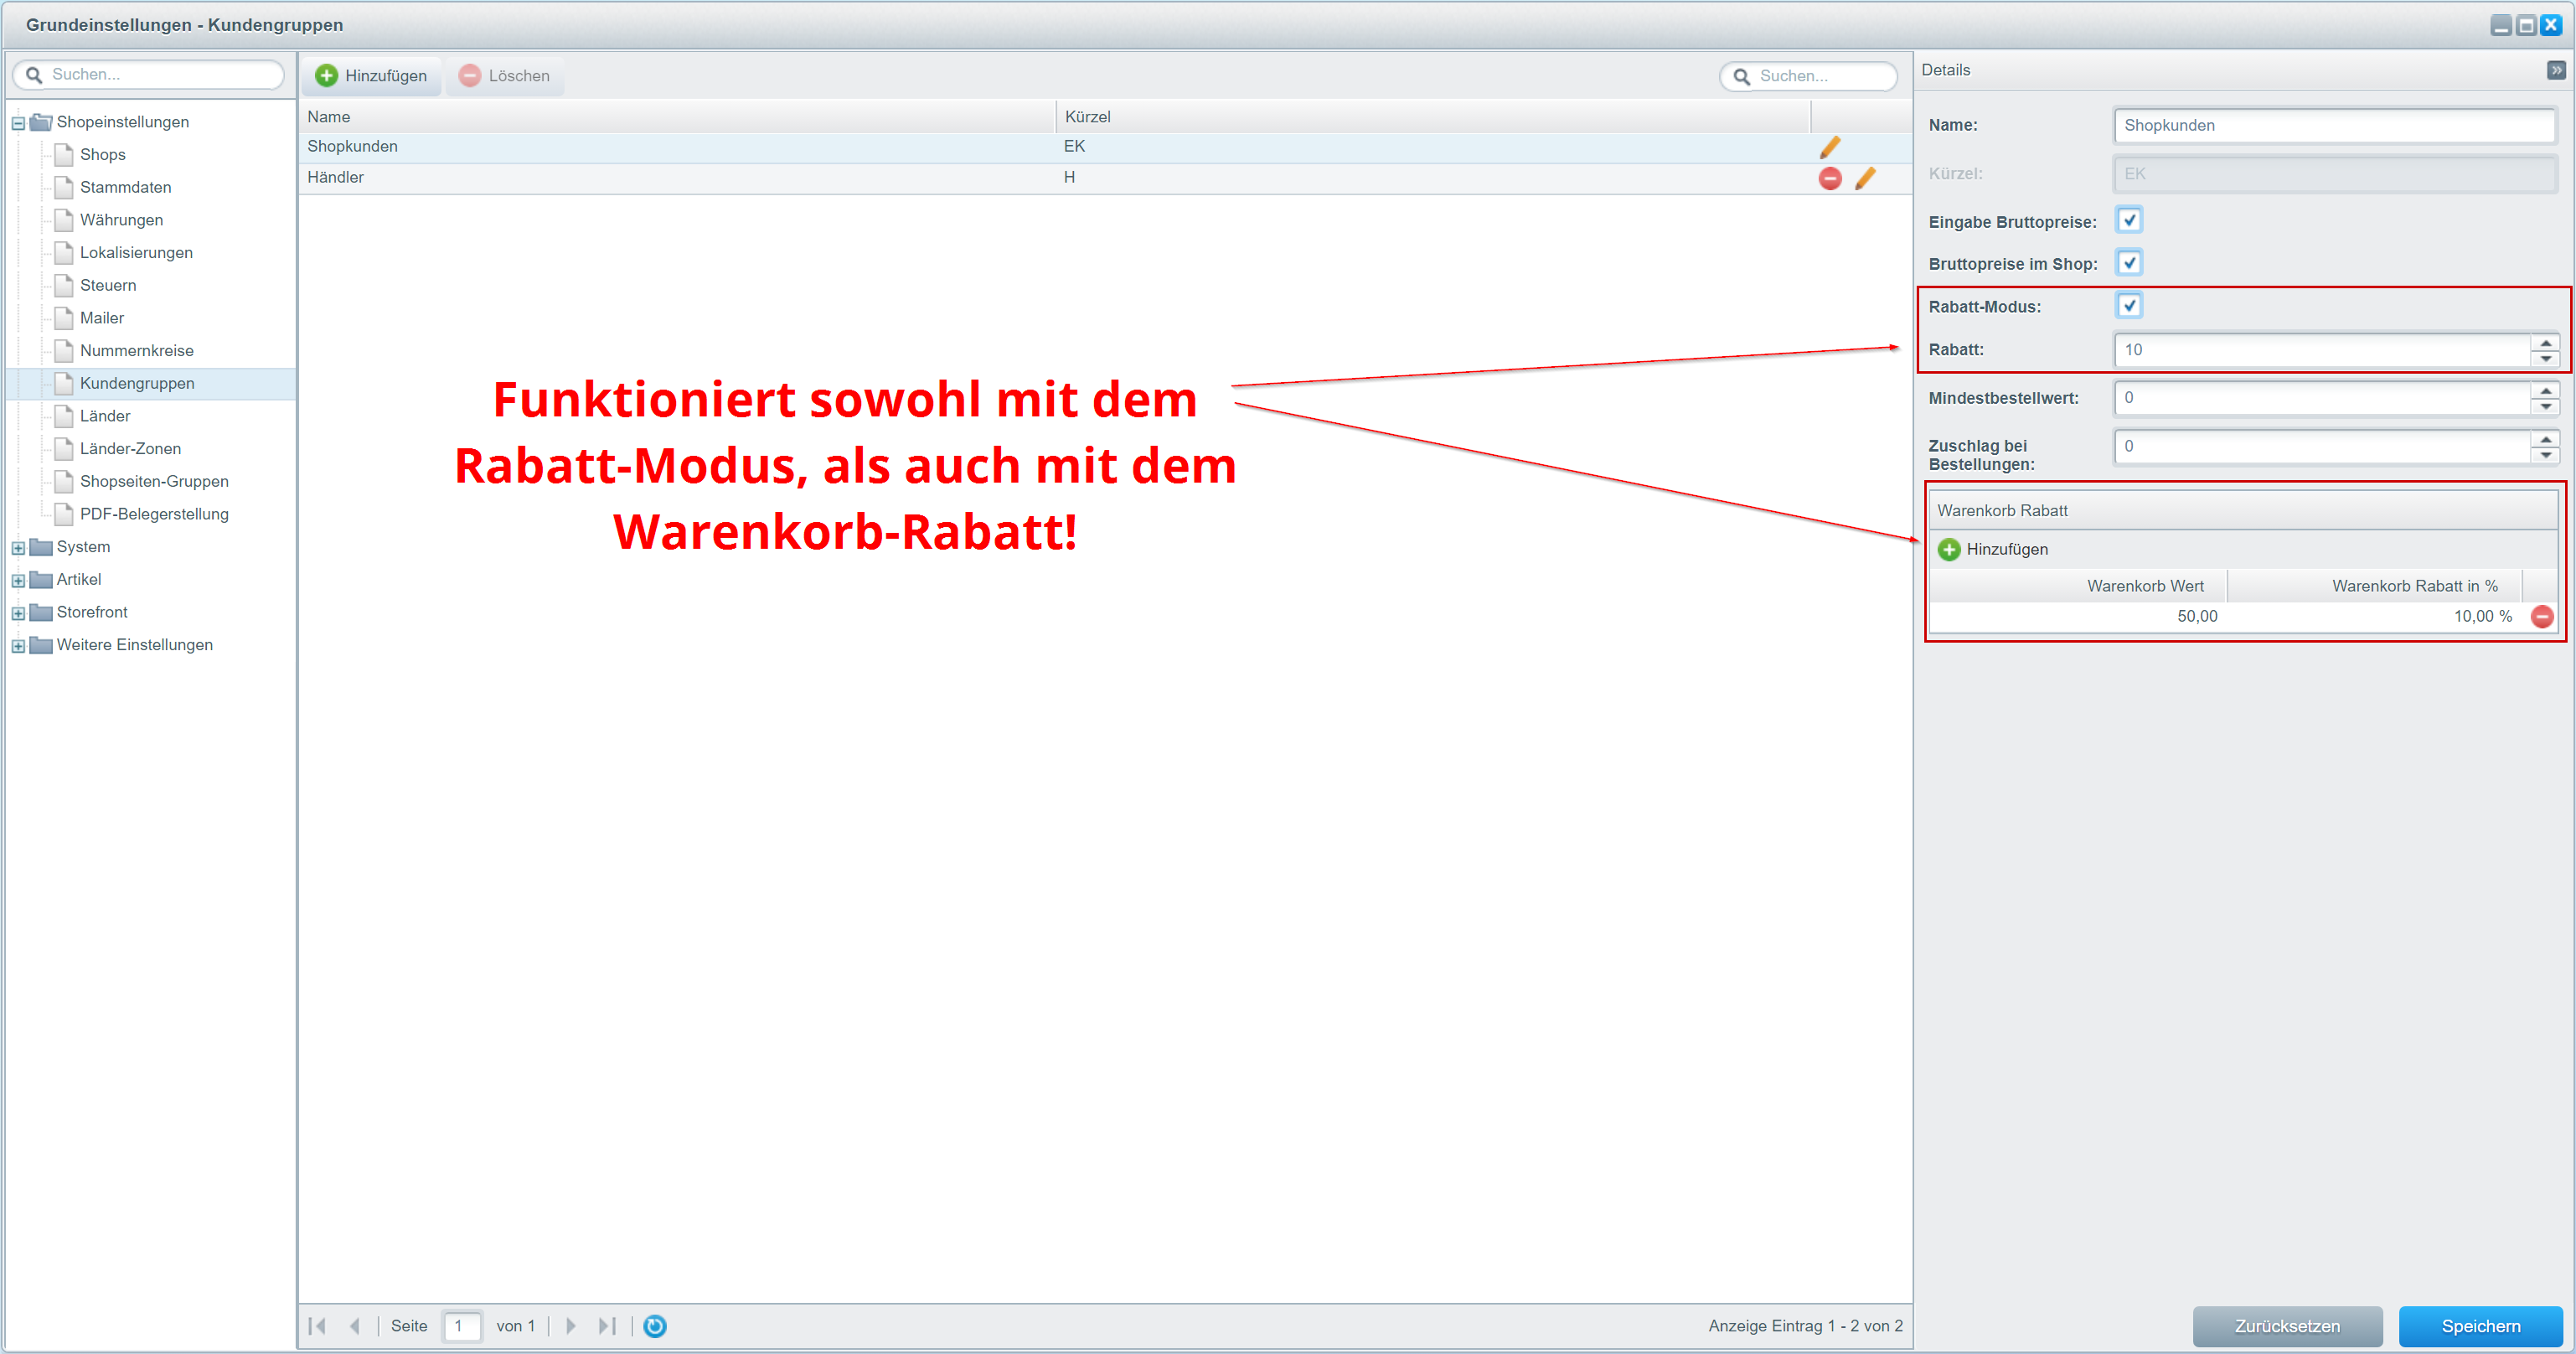The height and width of the screenshot is (1354, 2576).
Task: Click the grid search field above the table
Action: pyautogui.click(x=1809, y=76)
